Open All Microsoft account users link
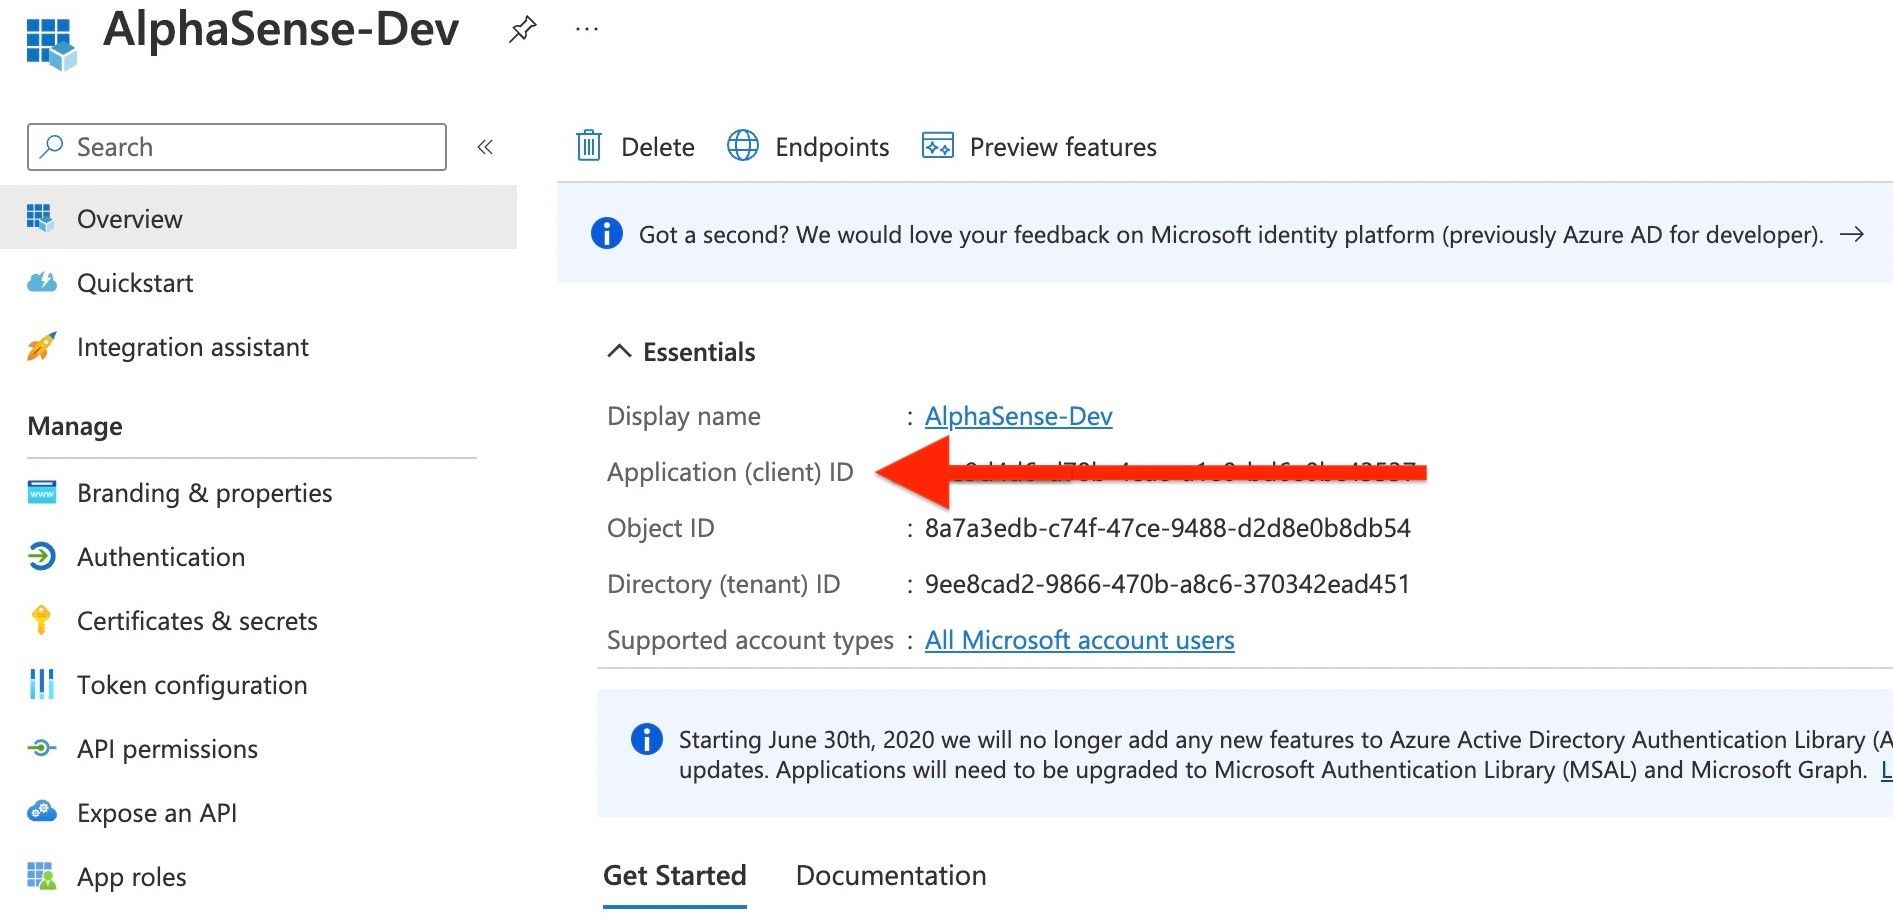Screen dimensions: 1893x922 click(1079, 640)
